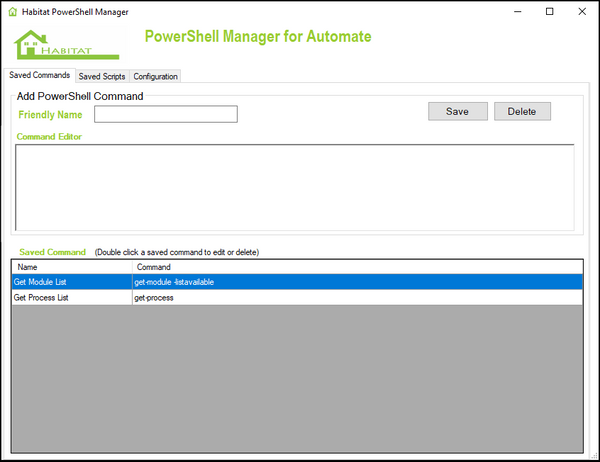Viewport: 600px width, 462px height.
Task: Maximize the Habitat PowerShell Manager window
Action: (x=549, y=11)
